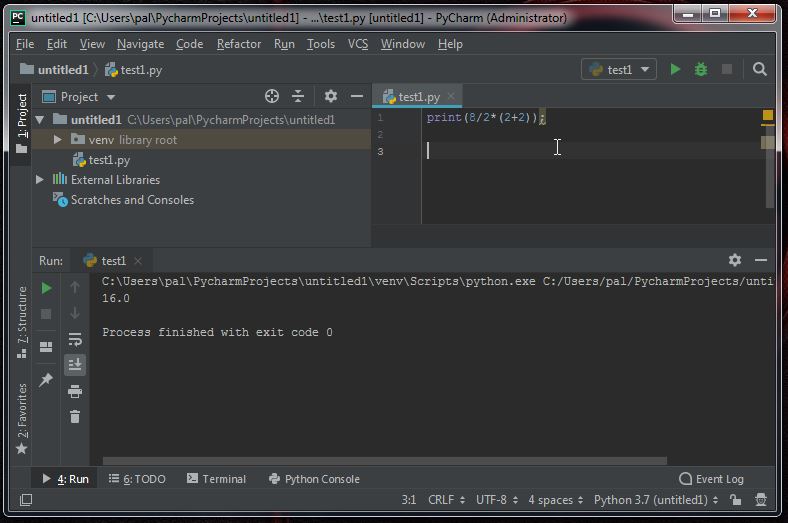Open Project panel gear settings
Image resolution: width=788 pixels, height=523 pixels.
point(330,96)
